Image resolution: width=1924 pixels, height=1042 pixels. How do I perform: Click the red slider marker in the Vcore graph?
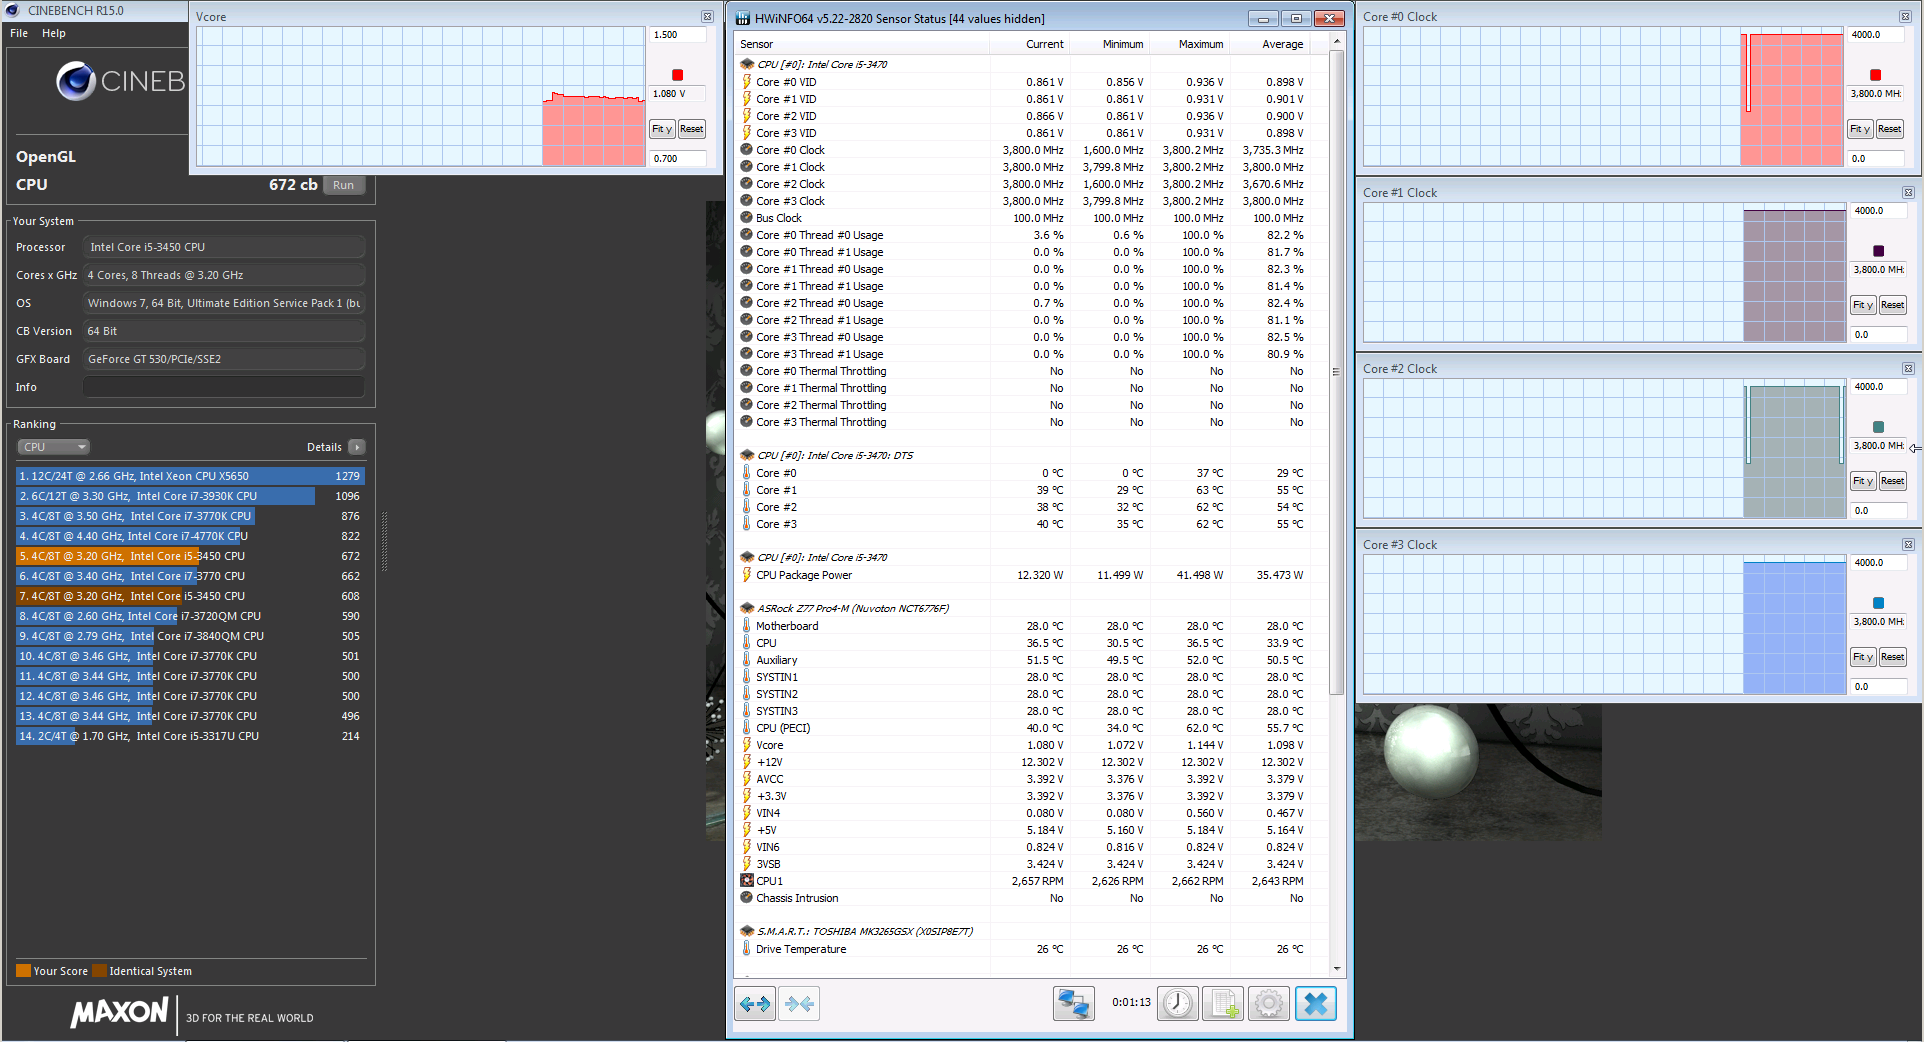678,74
